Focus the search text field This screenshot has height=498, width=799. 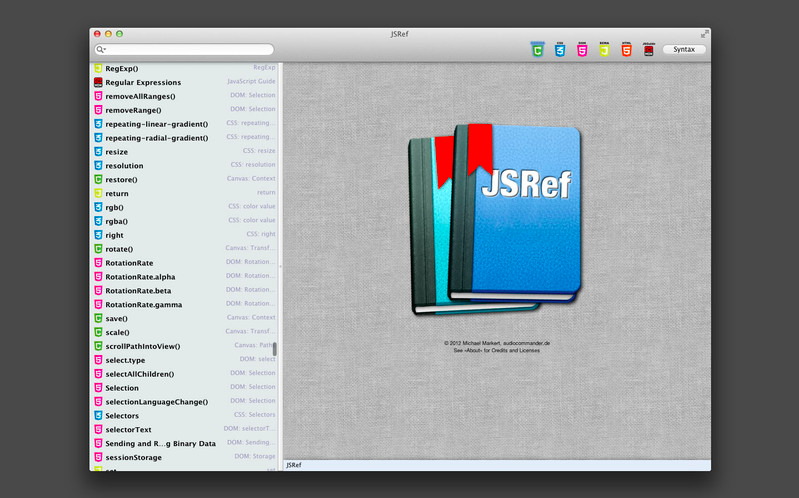click(190, 50)
